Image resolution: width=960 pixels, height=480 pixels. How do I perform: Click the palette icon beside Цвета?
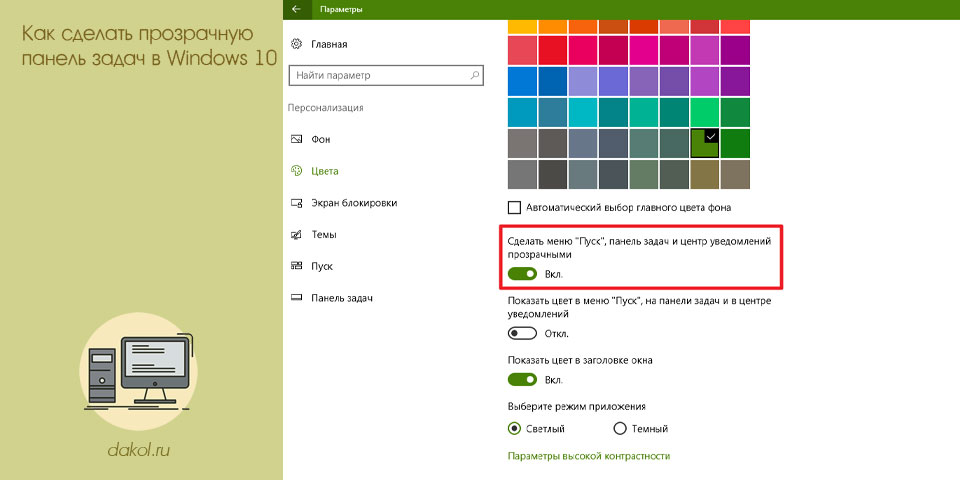[297, 171]
